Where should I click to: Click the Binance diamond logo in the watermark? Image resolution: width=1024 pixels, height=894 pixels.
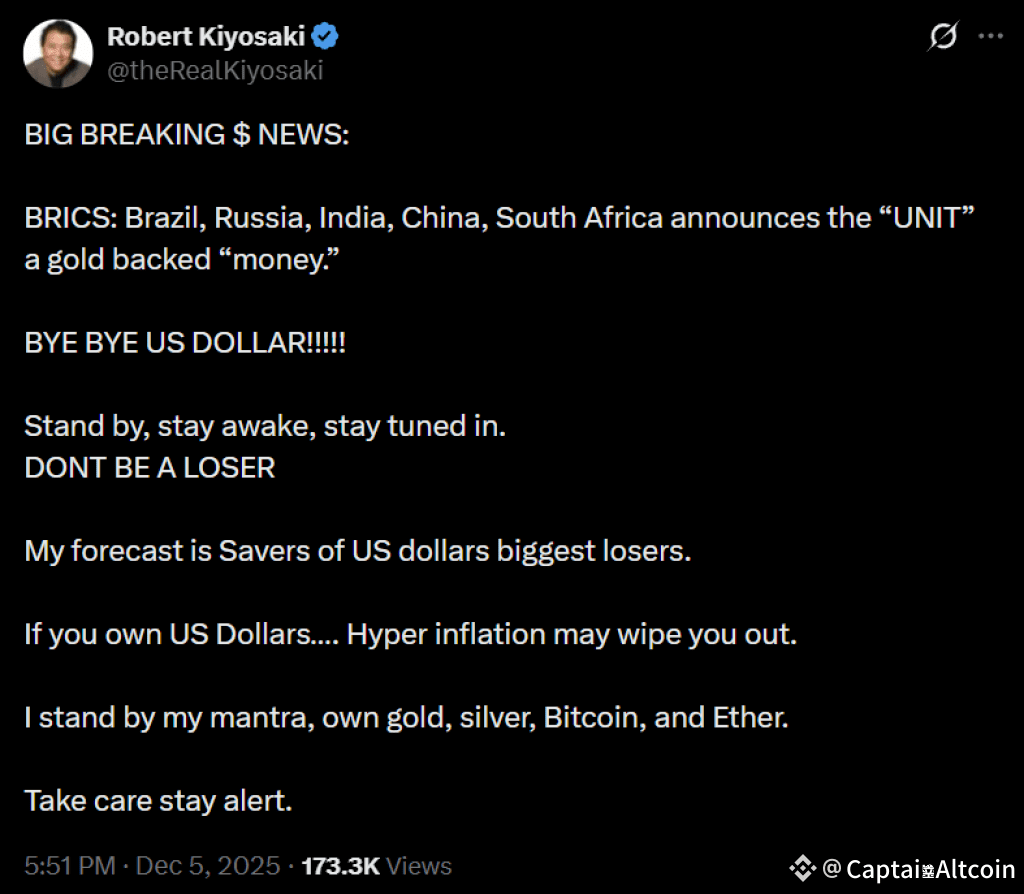coord(802,867)
